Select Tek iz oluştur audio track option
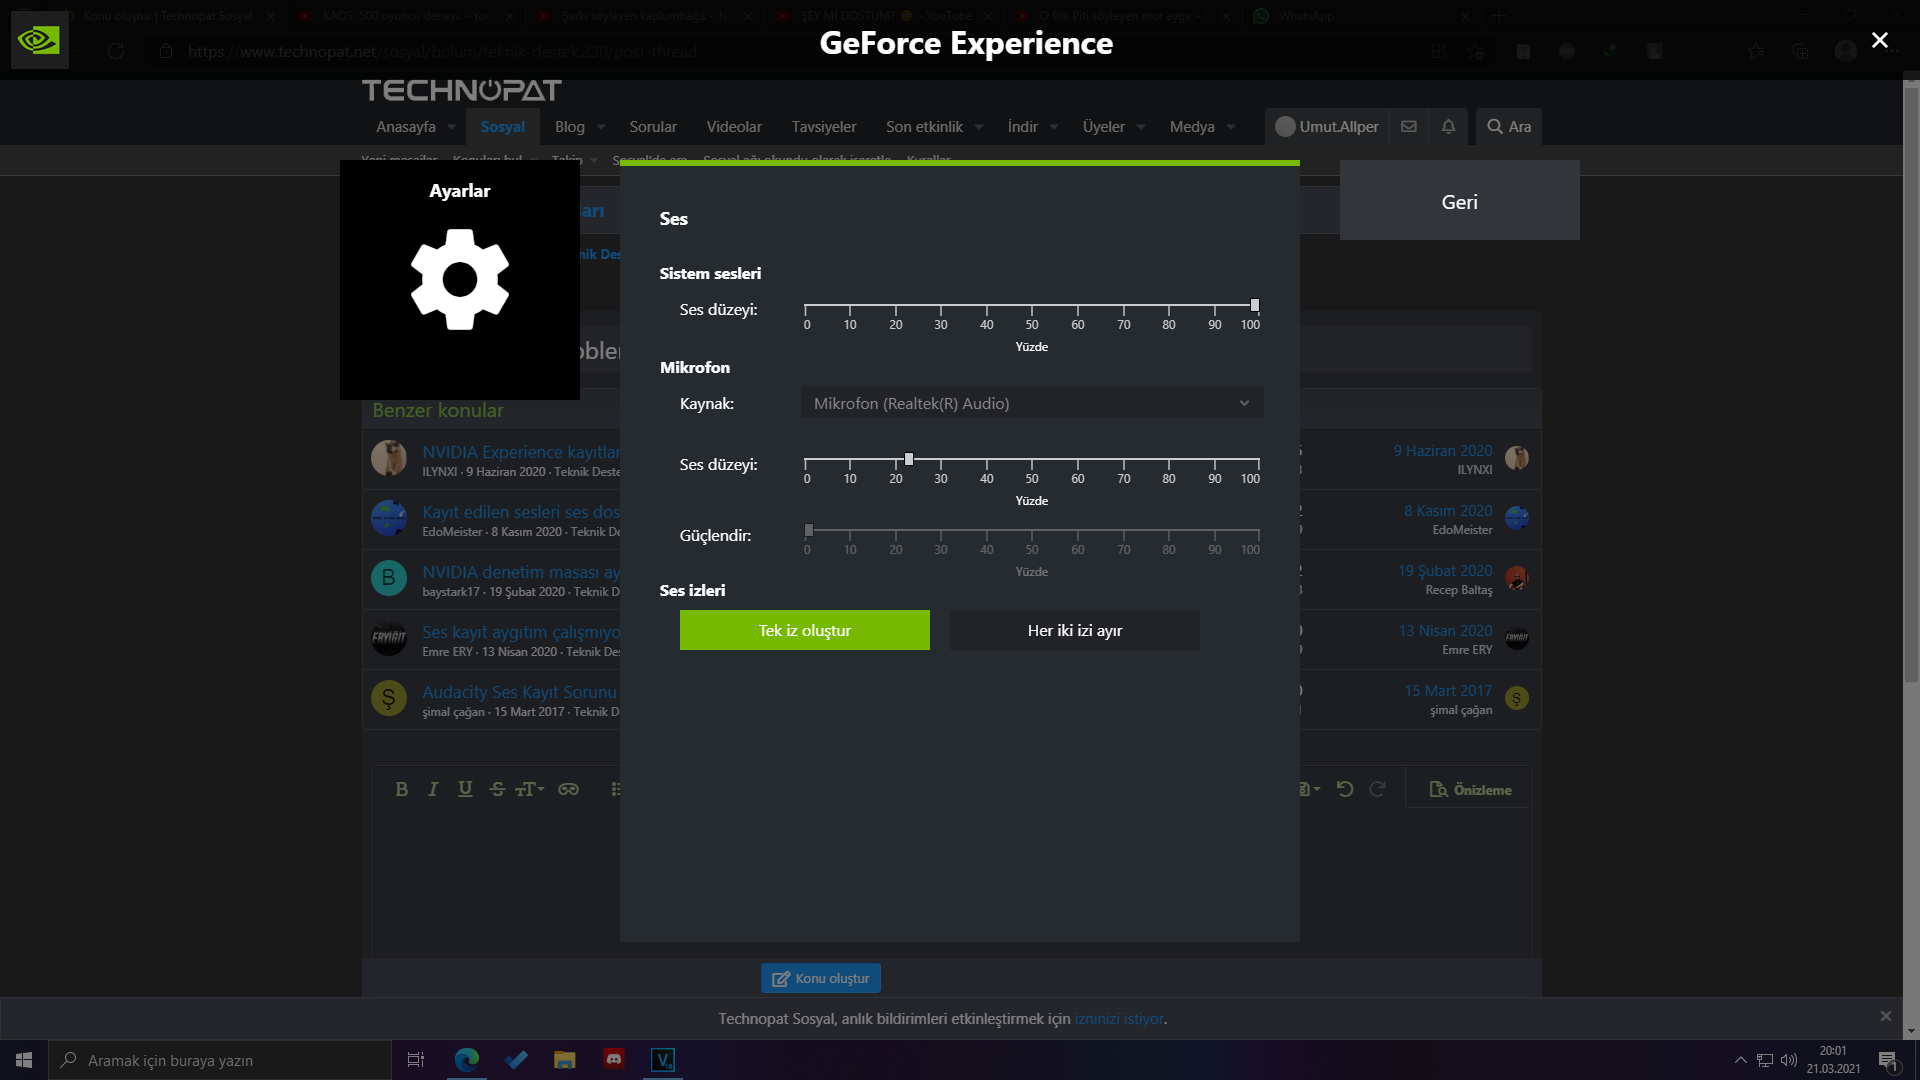The height and width of the screenshot is (1080, 1920). (804, 630)
